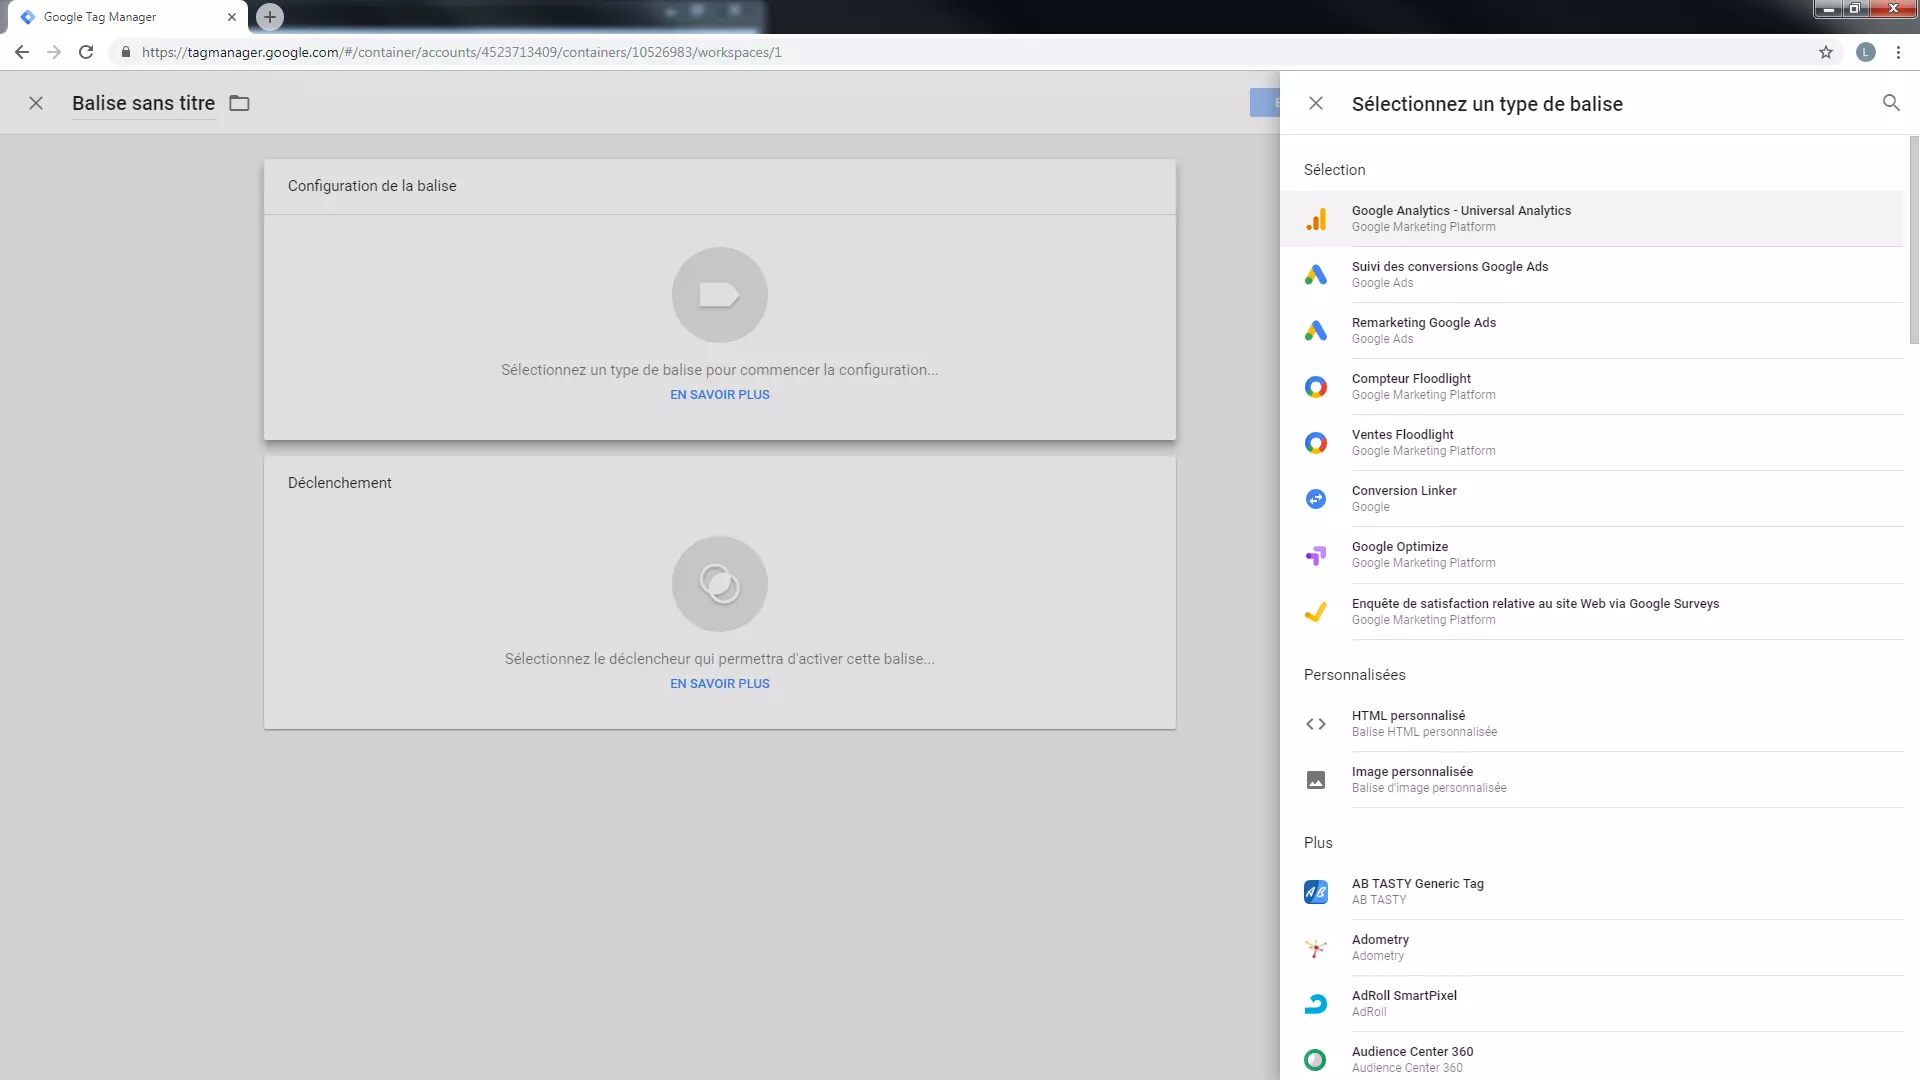1920x1080 pixels.
Task: Open EN SAVOIR PLUS under Déclenchement
Action: coord(720,684)
